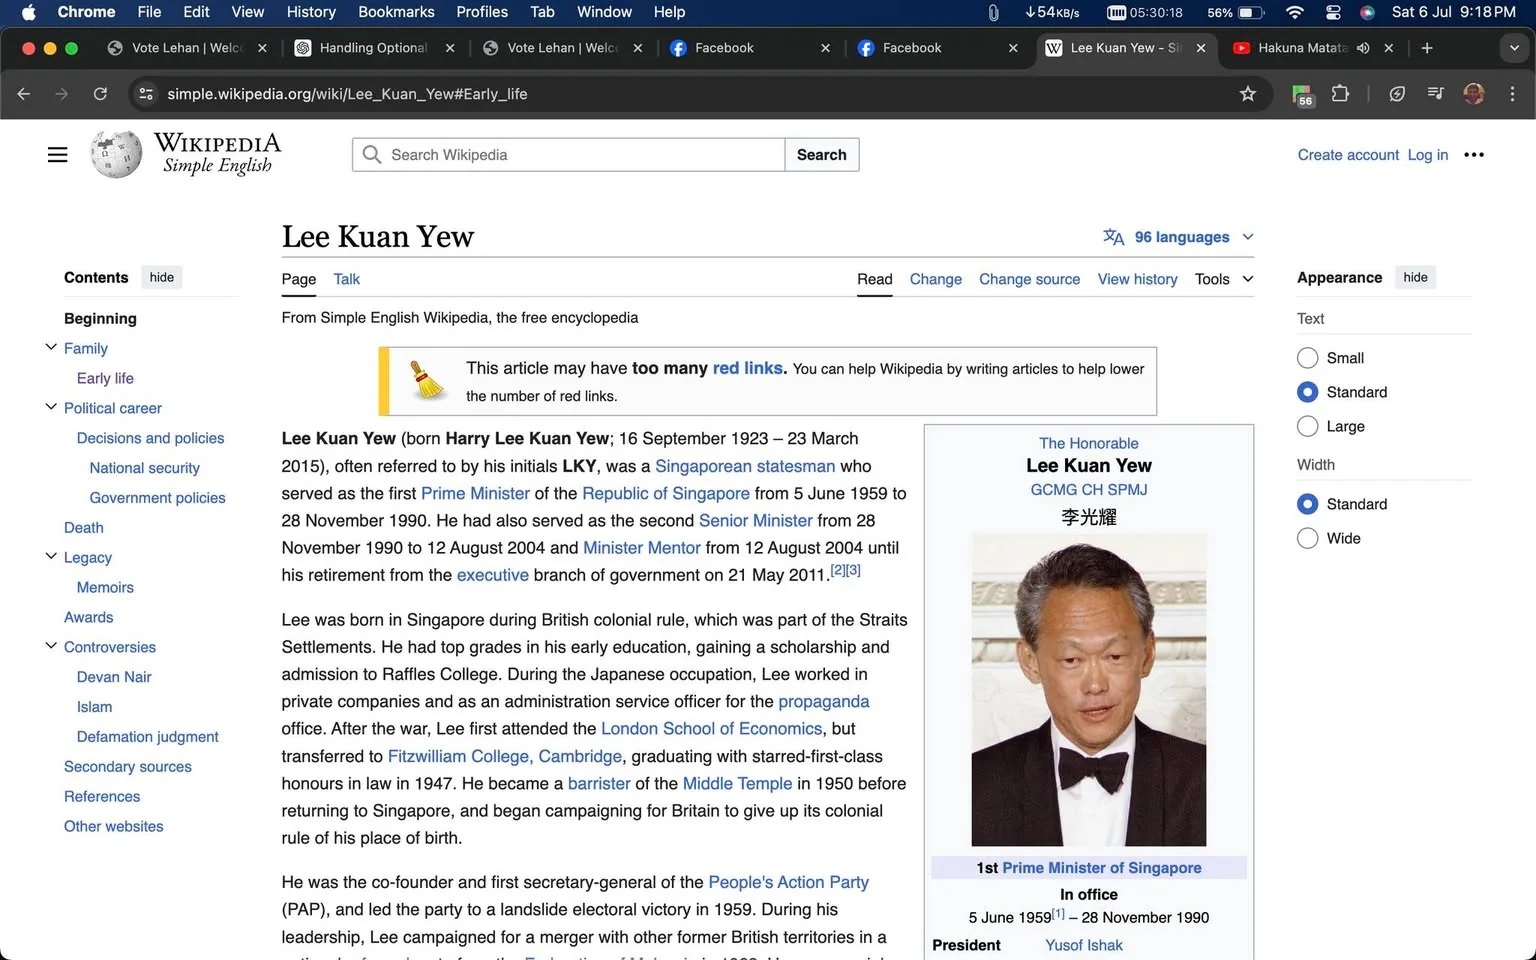Hide the Appearance panel

pyautogui.click(x=1415, y=277)
